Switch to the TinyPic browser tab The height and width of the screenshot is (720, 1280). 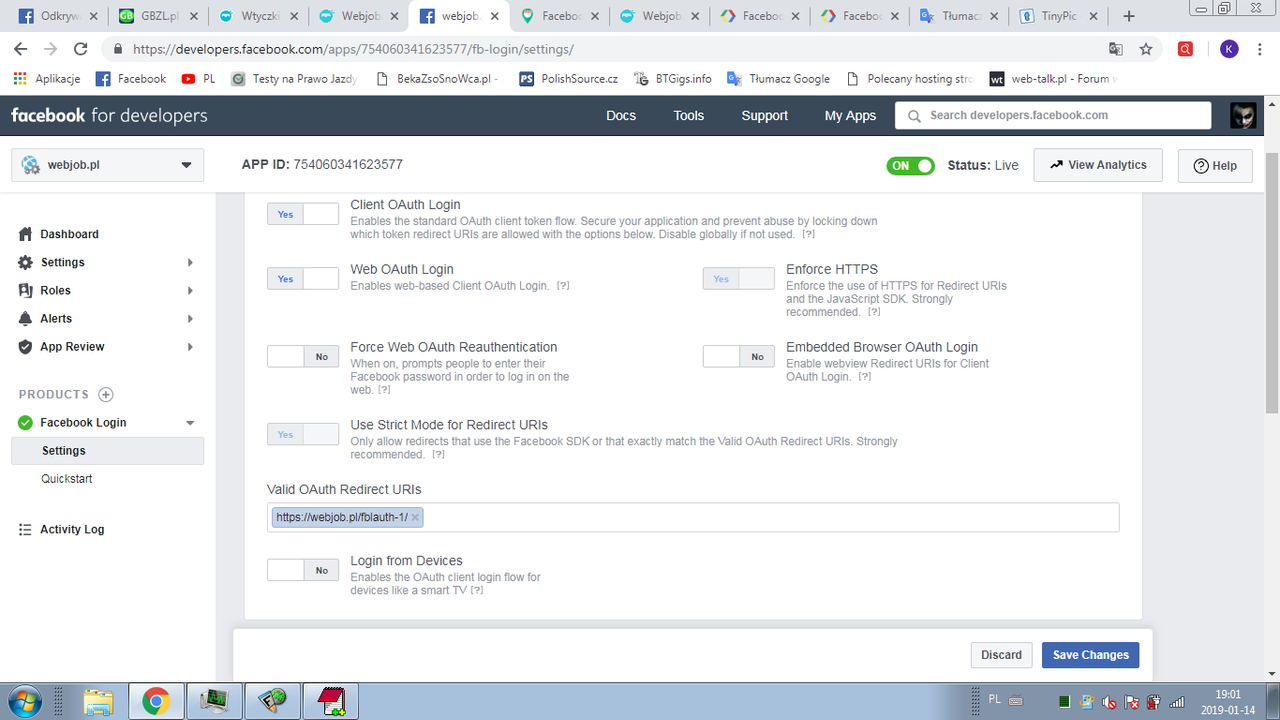coord(1060,16)
